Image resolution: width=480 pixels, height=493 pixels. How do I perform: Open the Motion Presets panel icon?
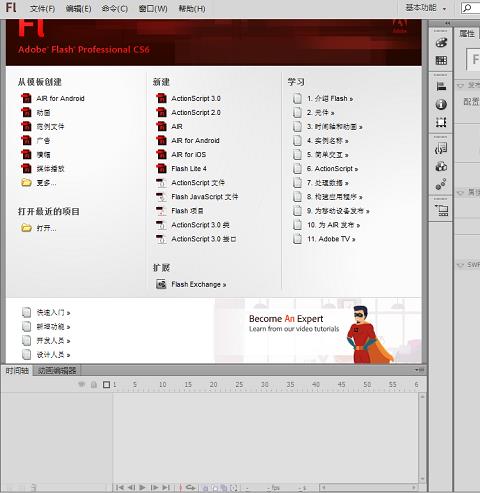coord(441,184)
